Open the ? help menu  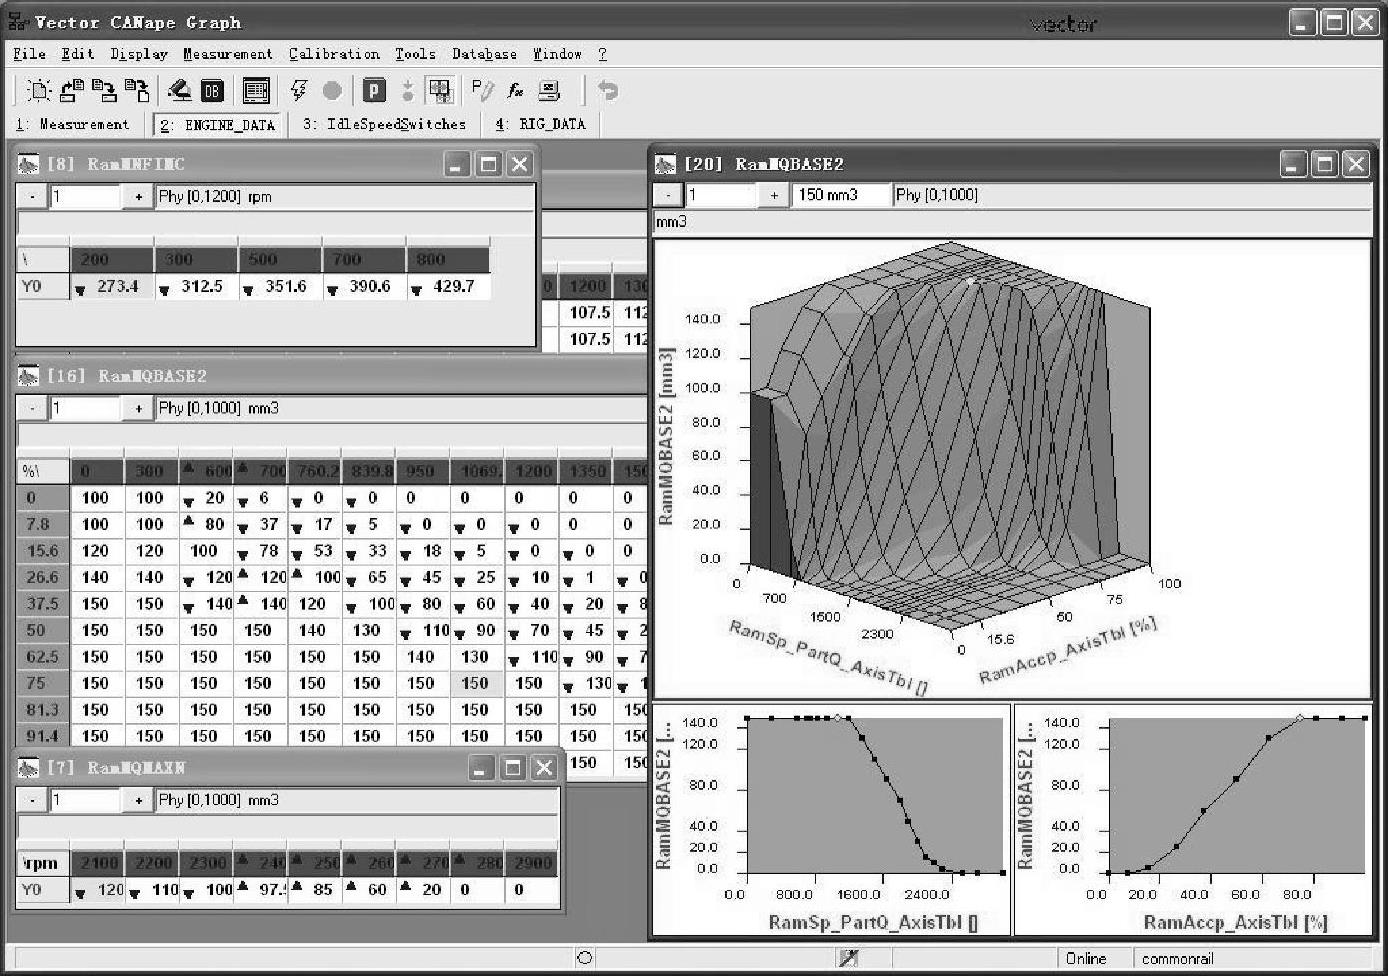602,54
